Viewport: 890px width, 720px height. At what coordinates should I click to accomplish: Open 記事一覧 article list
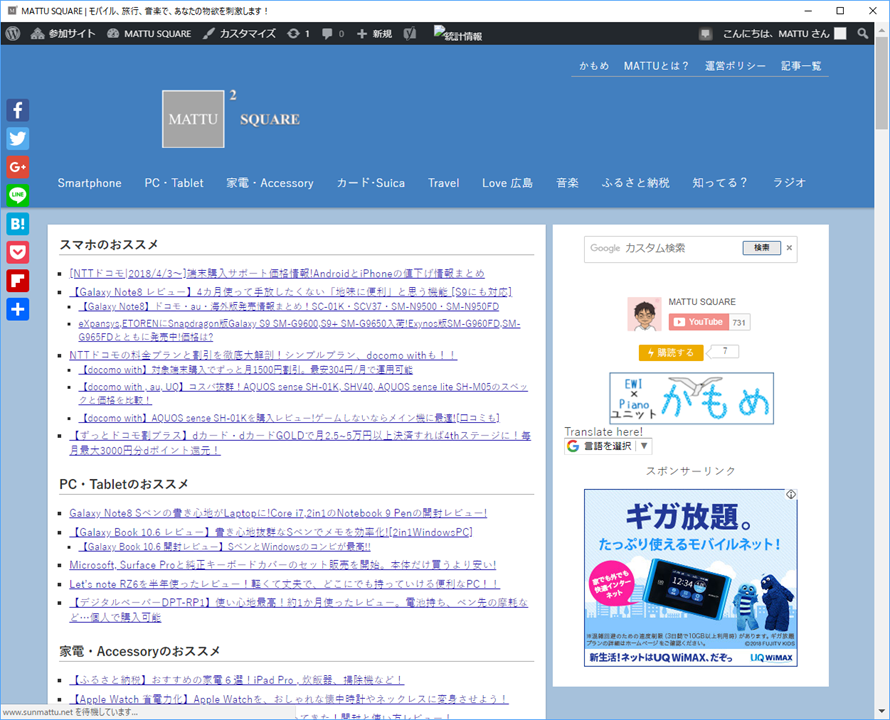pos(801,66)
